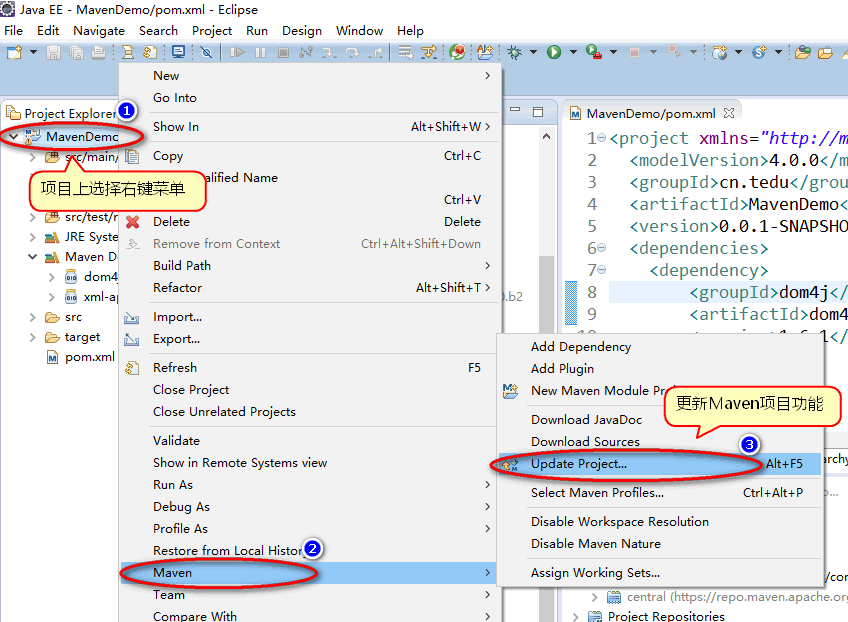Click Download Sources in the submenu
The image size is (848, 622).
click(585, 442)
